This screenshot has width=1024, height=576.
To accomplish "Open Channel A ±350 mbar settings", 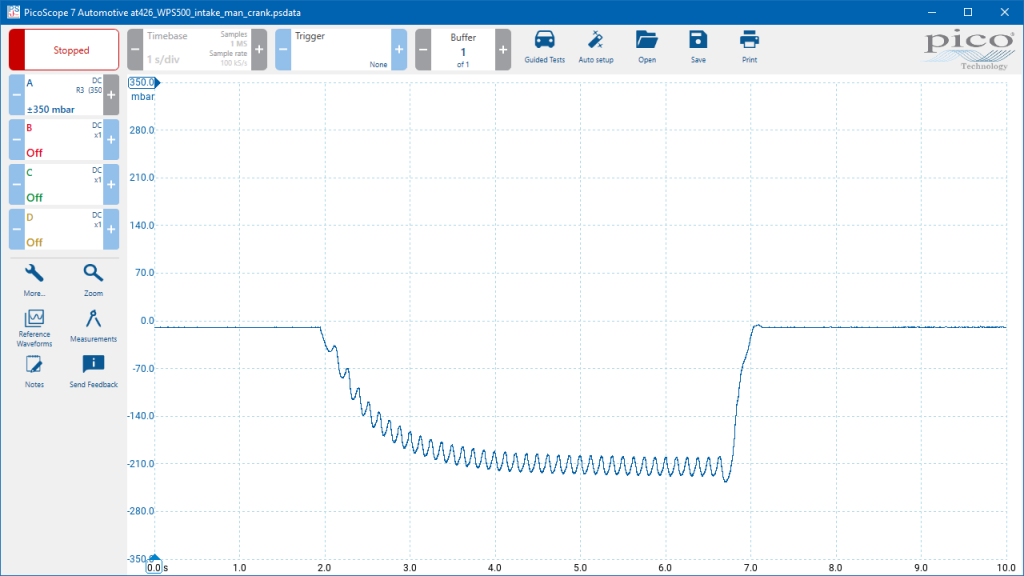I will coord(64,95).
